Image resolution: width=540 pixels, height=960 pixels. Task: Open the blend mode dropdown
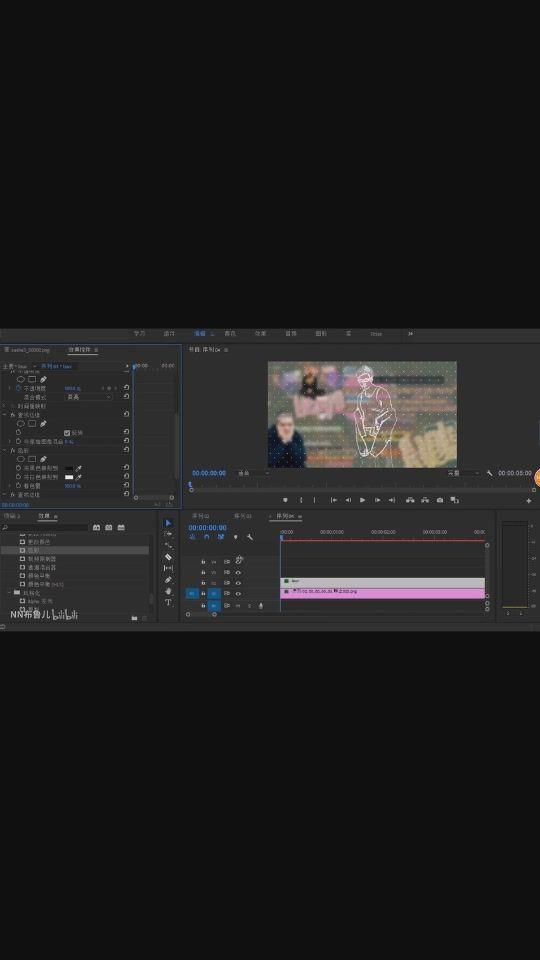[89, 397]
